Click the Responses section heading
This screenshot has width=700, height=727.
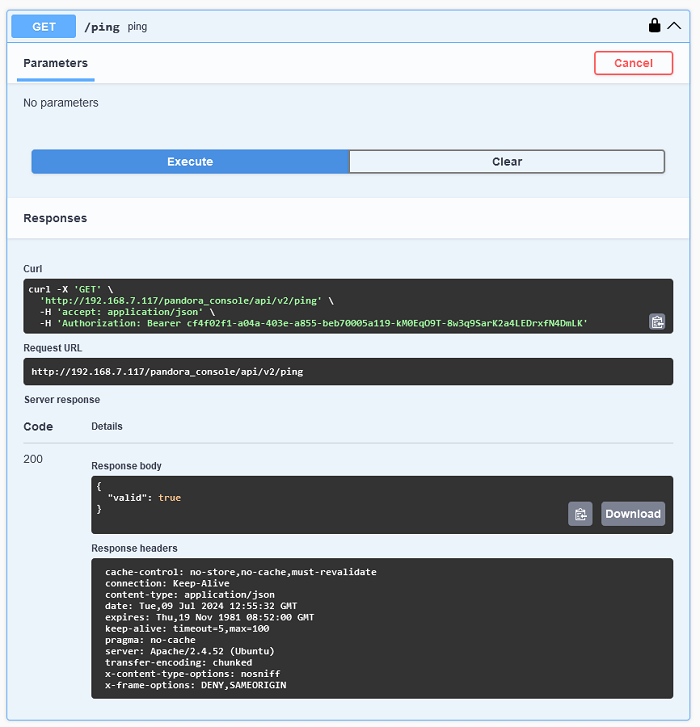[55, 218]
